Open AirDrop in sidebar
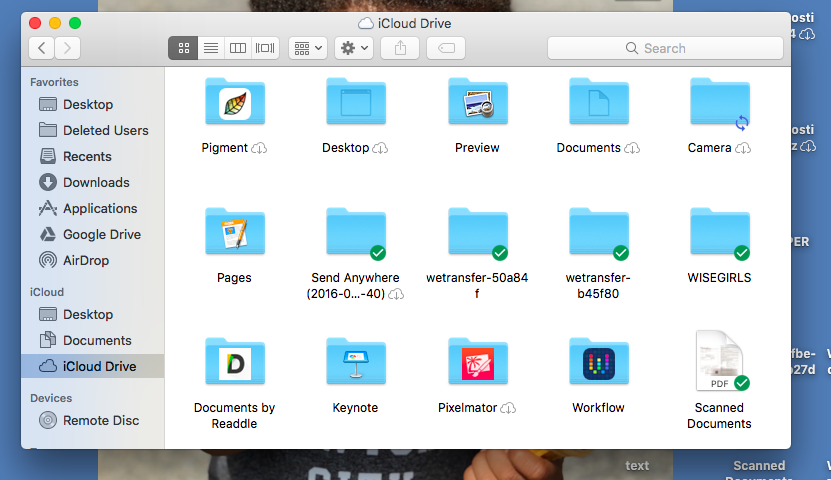 coord(93,260)
